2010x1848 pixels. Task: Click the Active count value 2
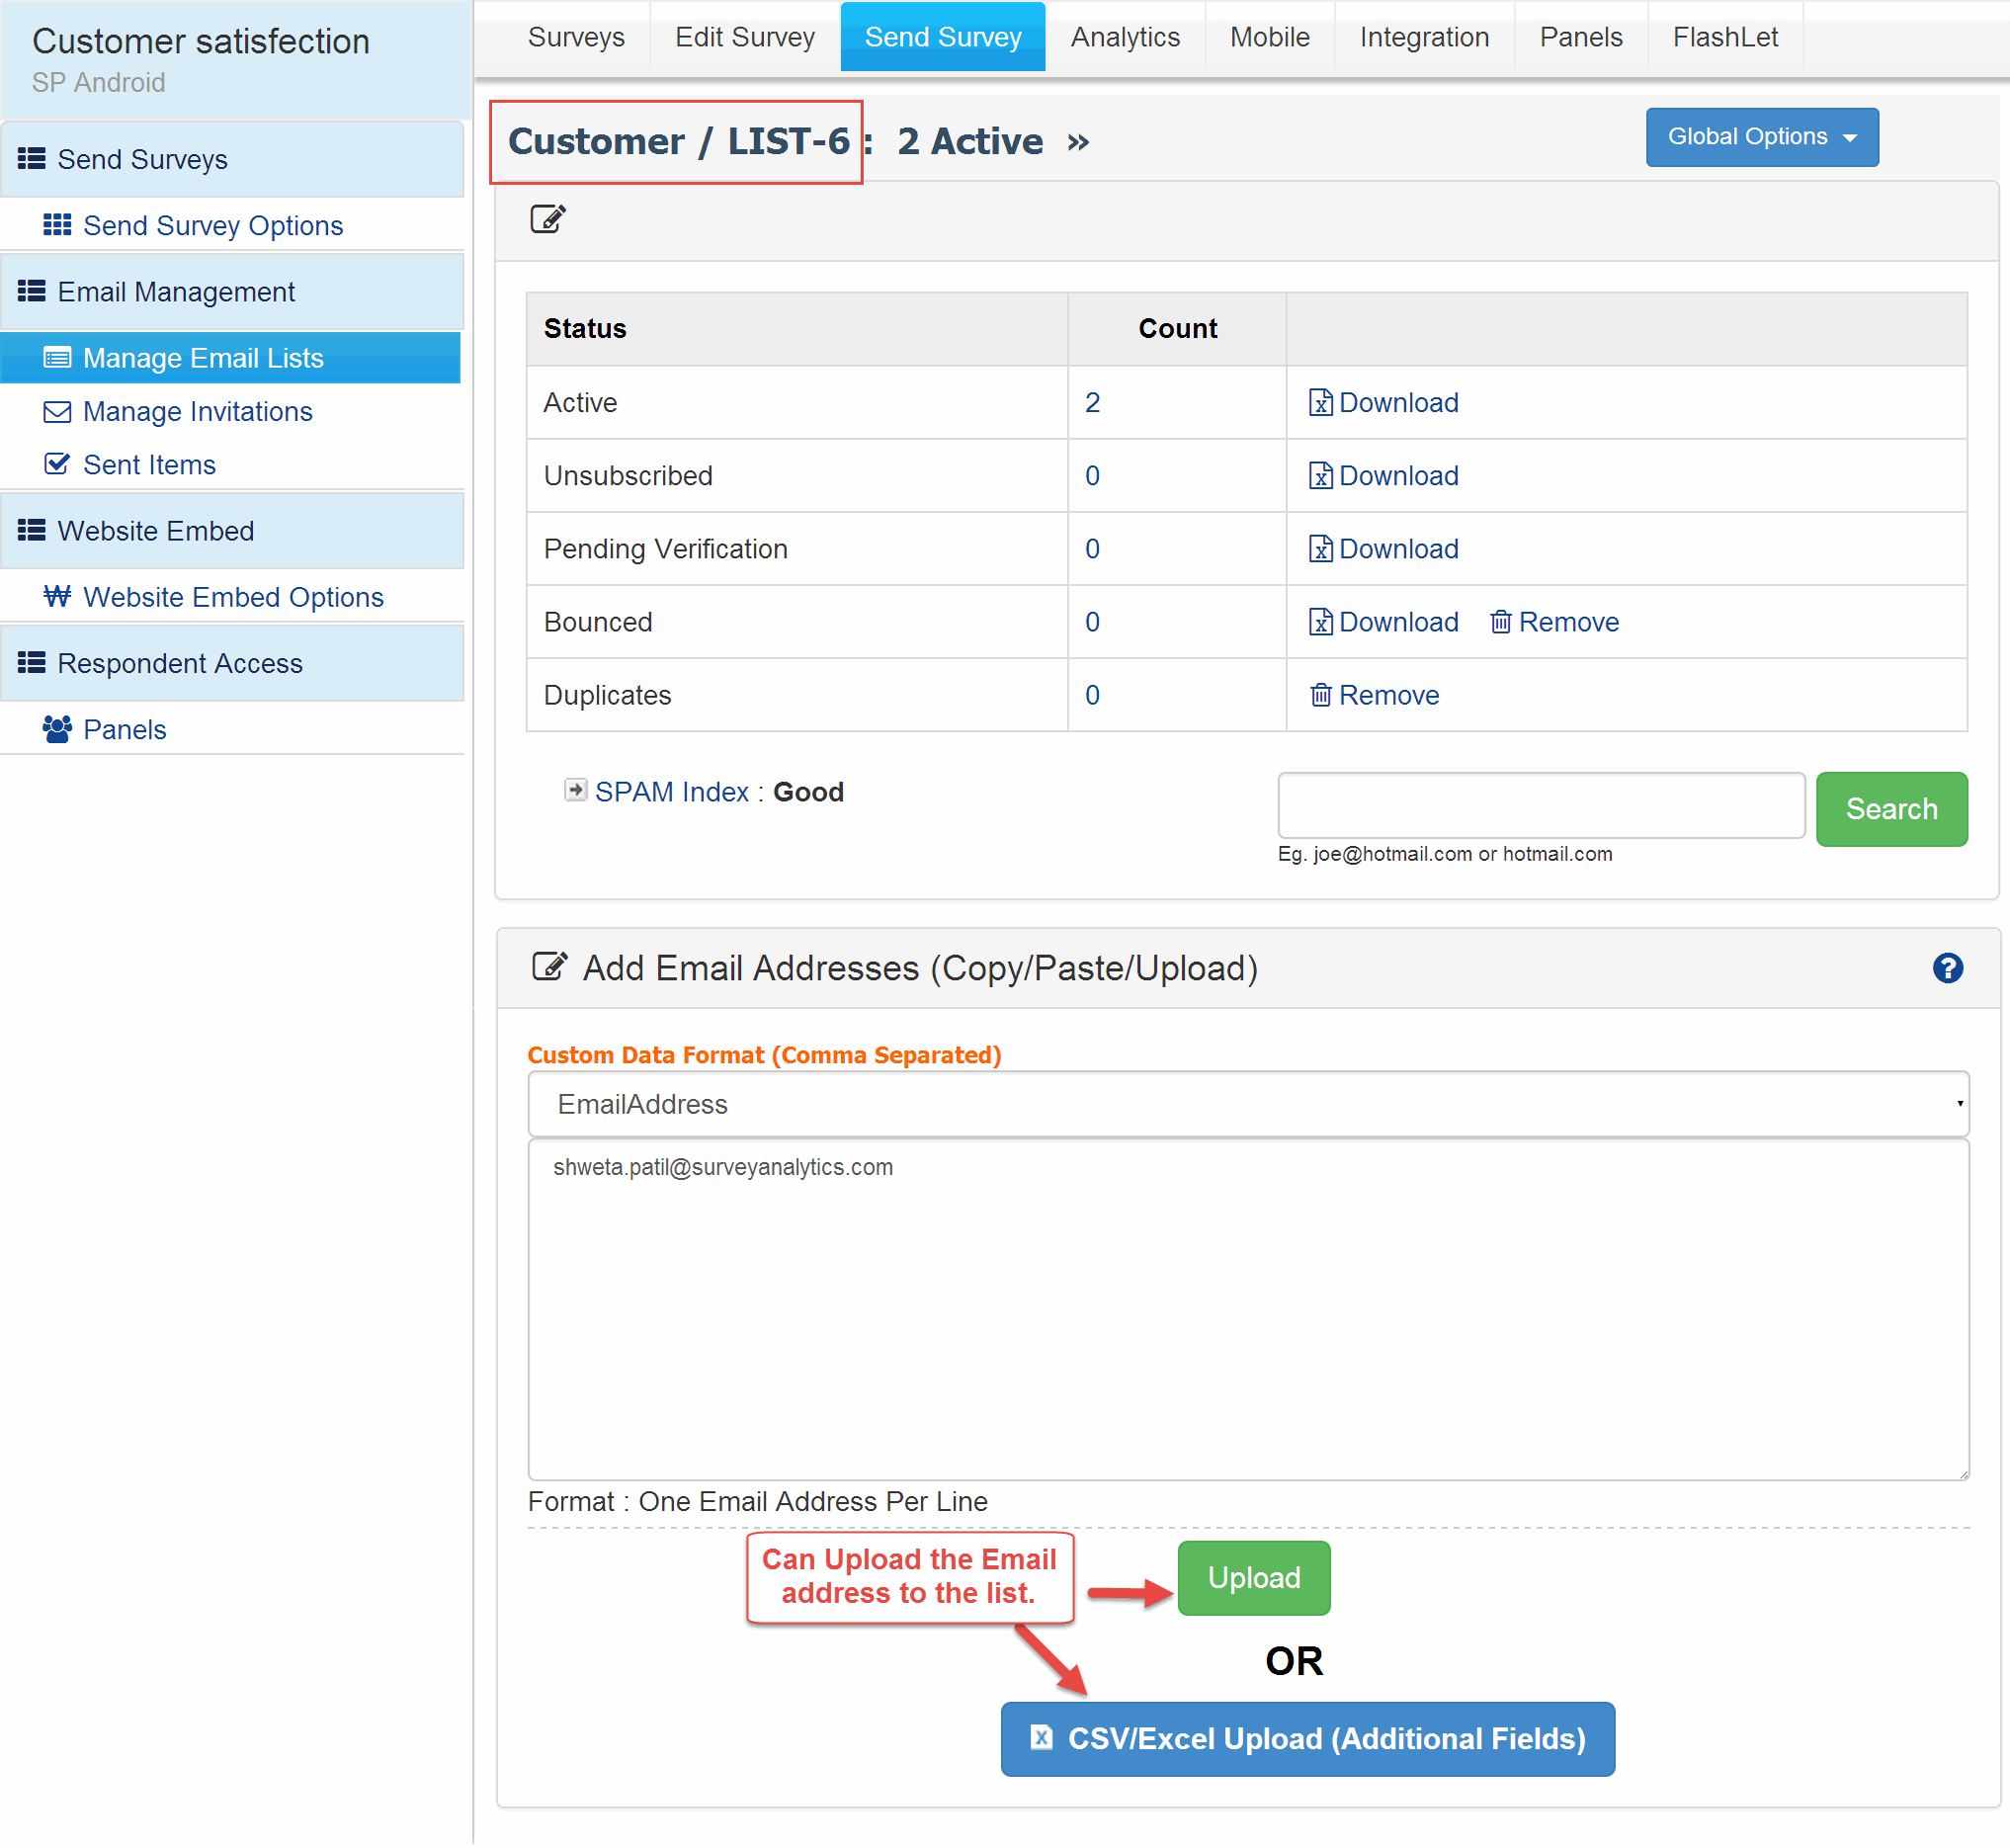coord(1092,402)
